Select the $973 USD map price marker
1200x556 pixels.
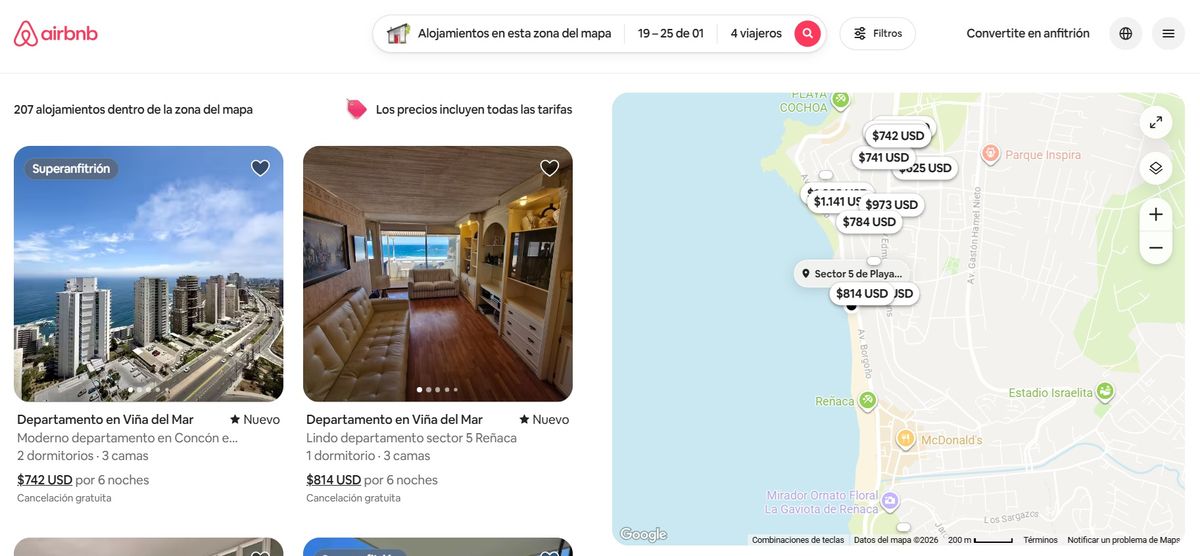[x=891, y=205]
